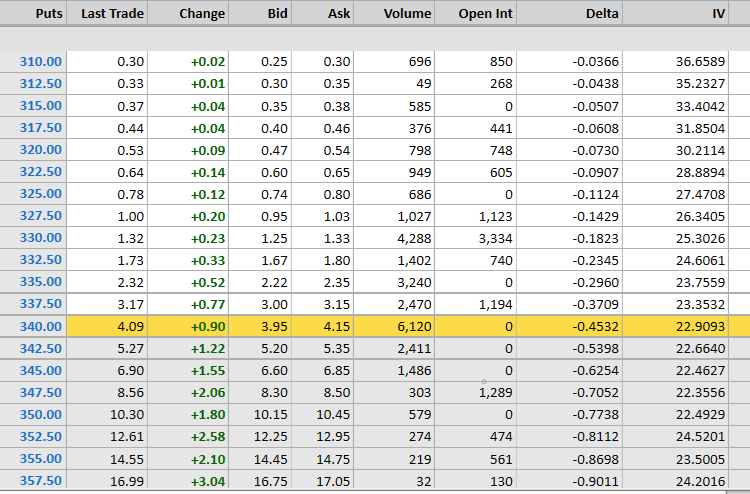Click the volume value 949
This screenshot has width=750, height=494.
pyautogui.click(x=419, y=172)
